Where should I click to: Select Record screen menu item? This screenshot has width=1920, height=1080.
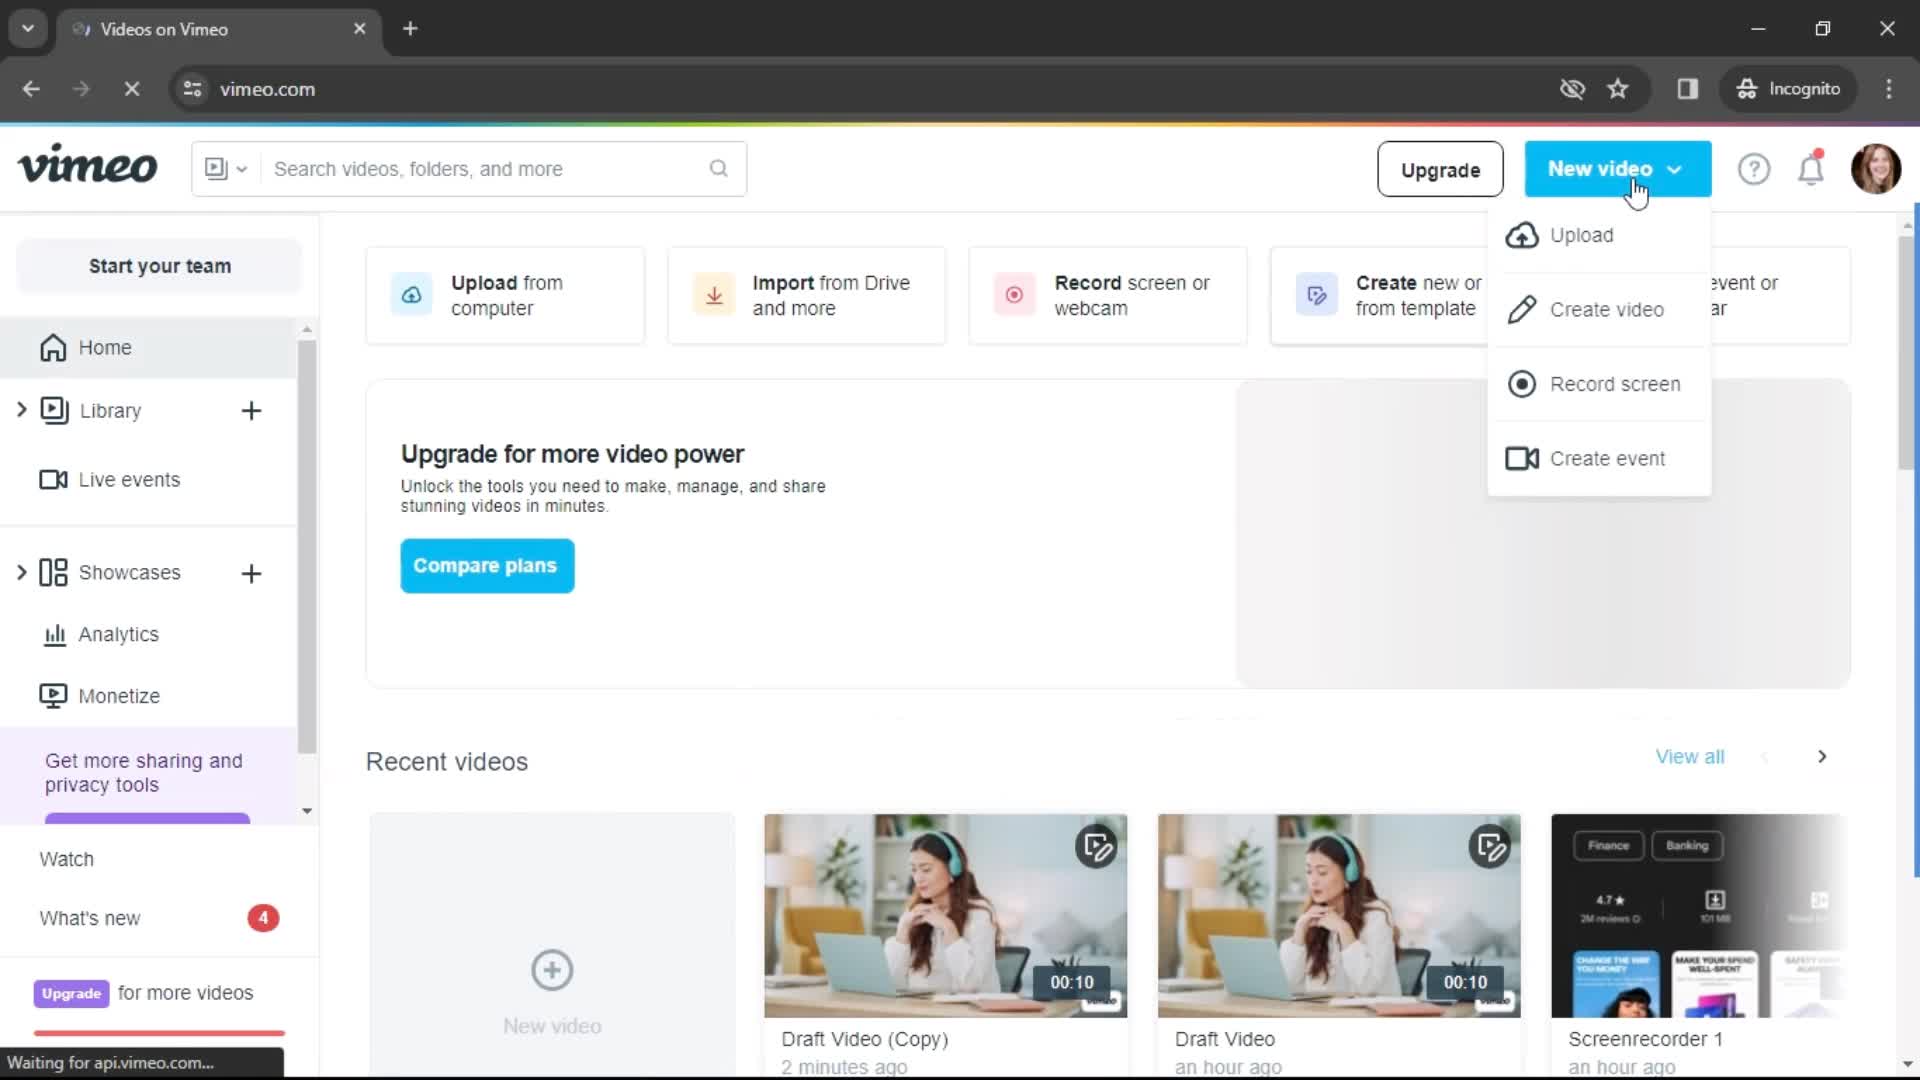1598,384
